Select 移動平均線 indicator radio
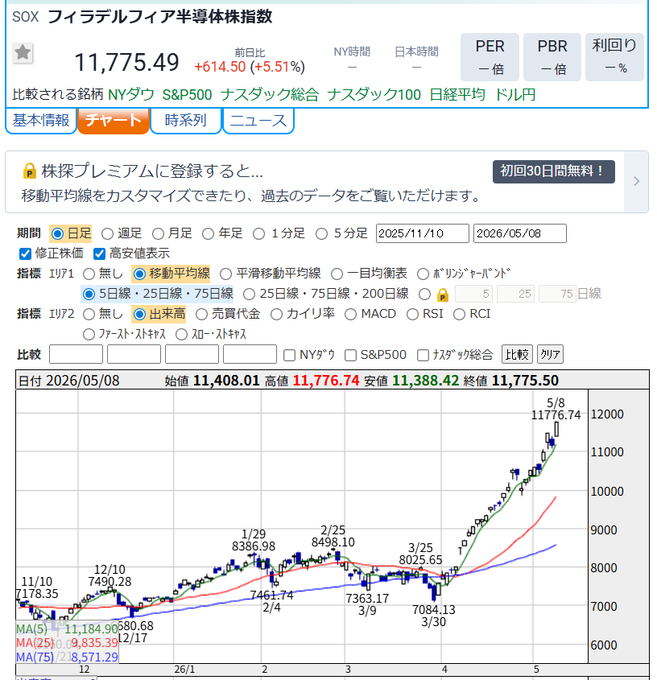Viewport: 657px width, 680px height. pos(139,274)
